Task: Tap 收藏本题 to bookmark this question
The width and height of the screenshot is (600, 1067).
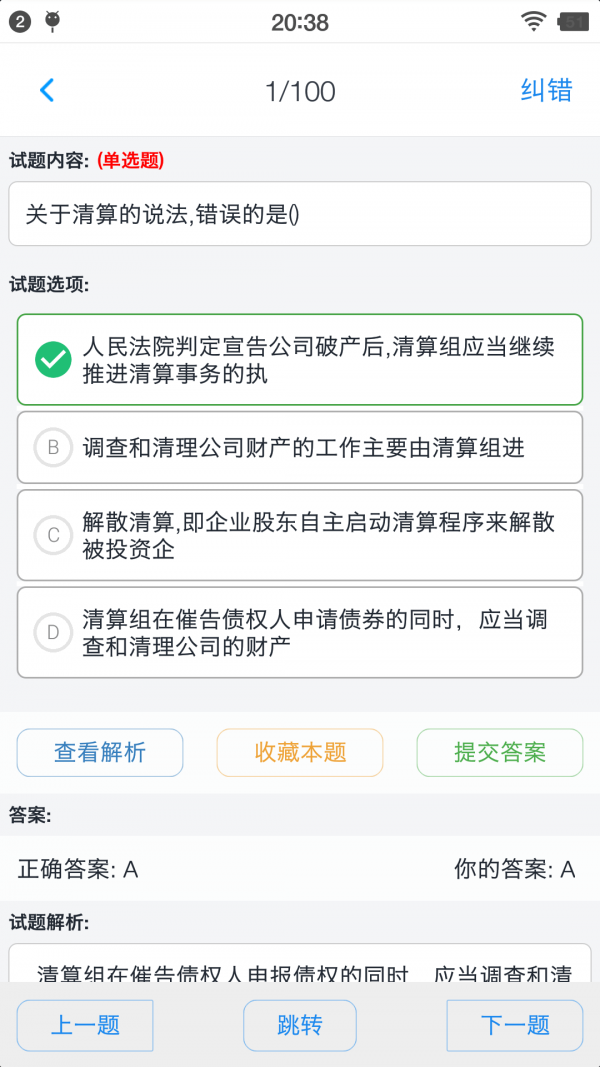Action: [299, 752]
